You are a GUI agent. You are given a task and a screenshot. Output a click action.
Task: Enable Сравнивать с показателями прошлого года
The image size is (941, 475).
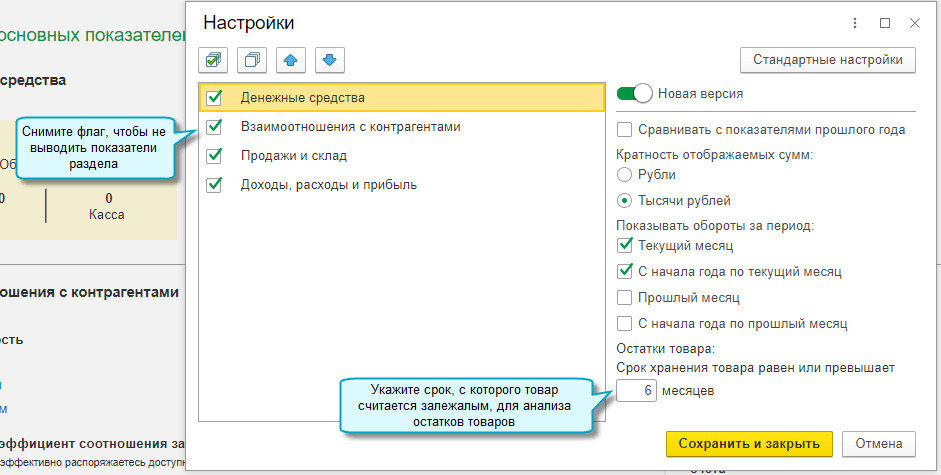tap(624, 130)
